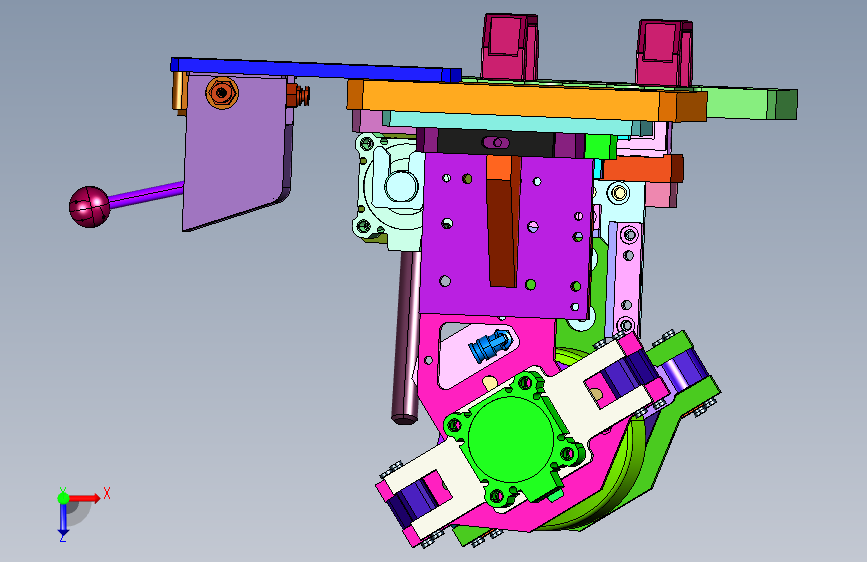Pick the grey vertical cylindrical rod
Image resolution: width=867 pixels, height=562 pixels.
[x=407, y=337]
